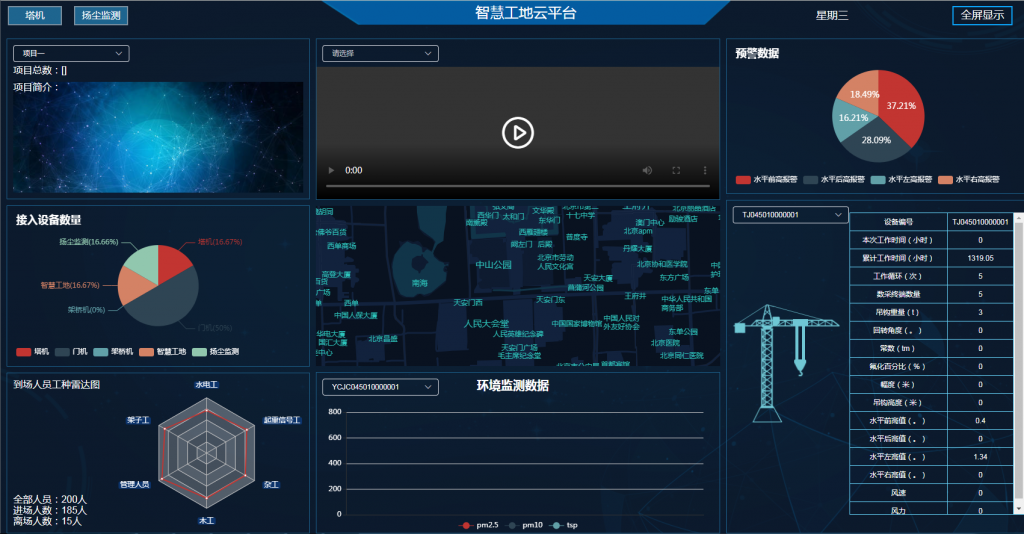Click 中山公园 on the map

493,265
